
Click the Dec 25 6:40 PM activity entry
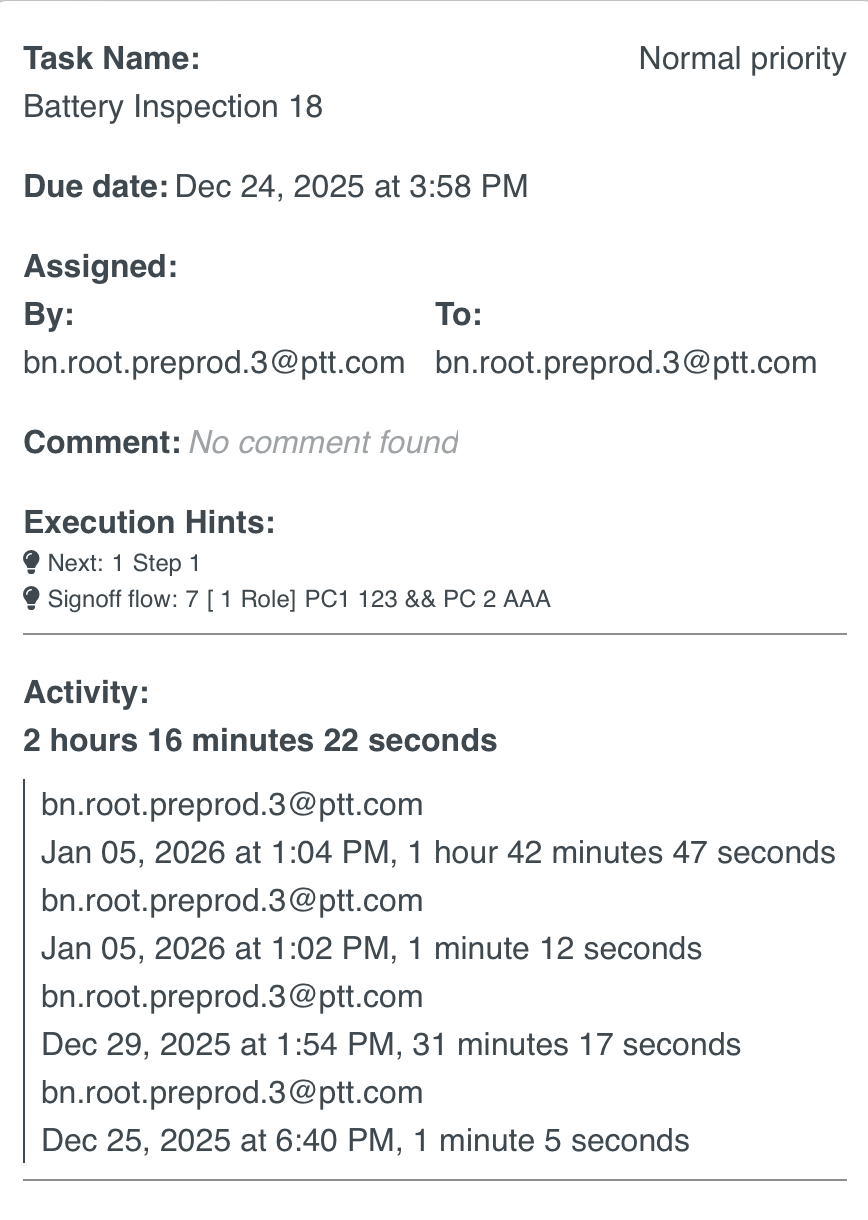[x=365, y=1141]
